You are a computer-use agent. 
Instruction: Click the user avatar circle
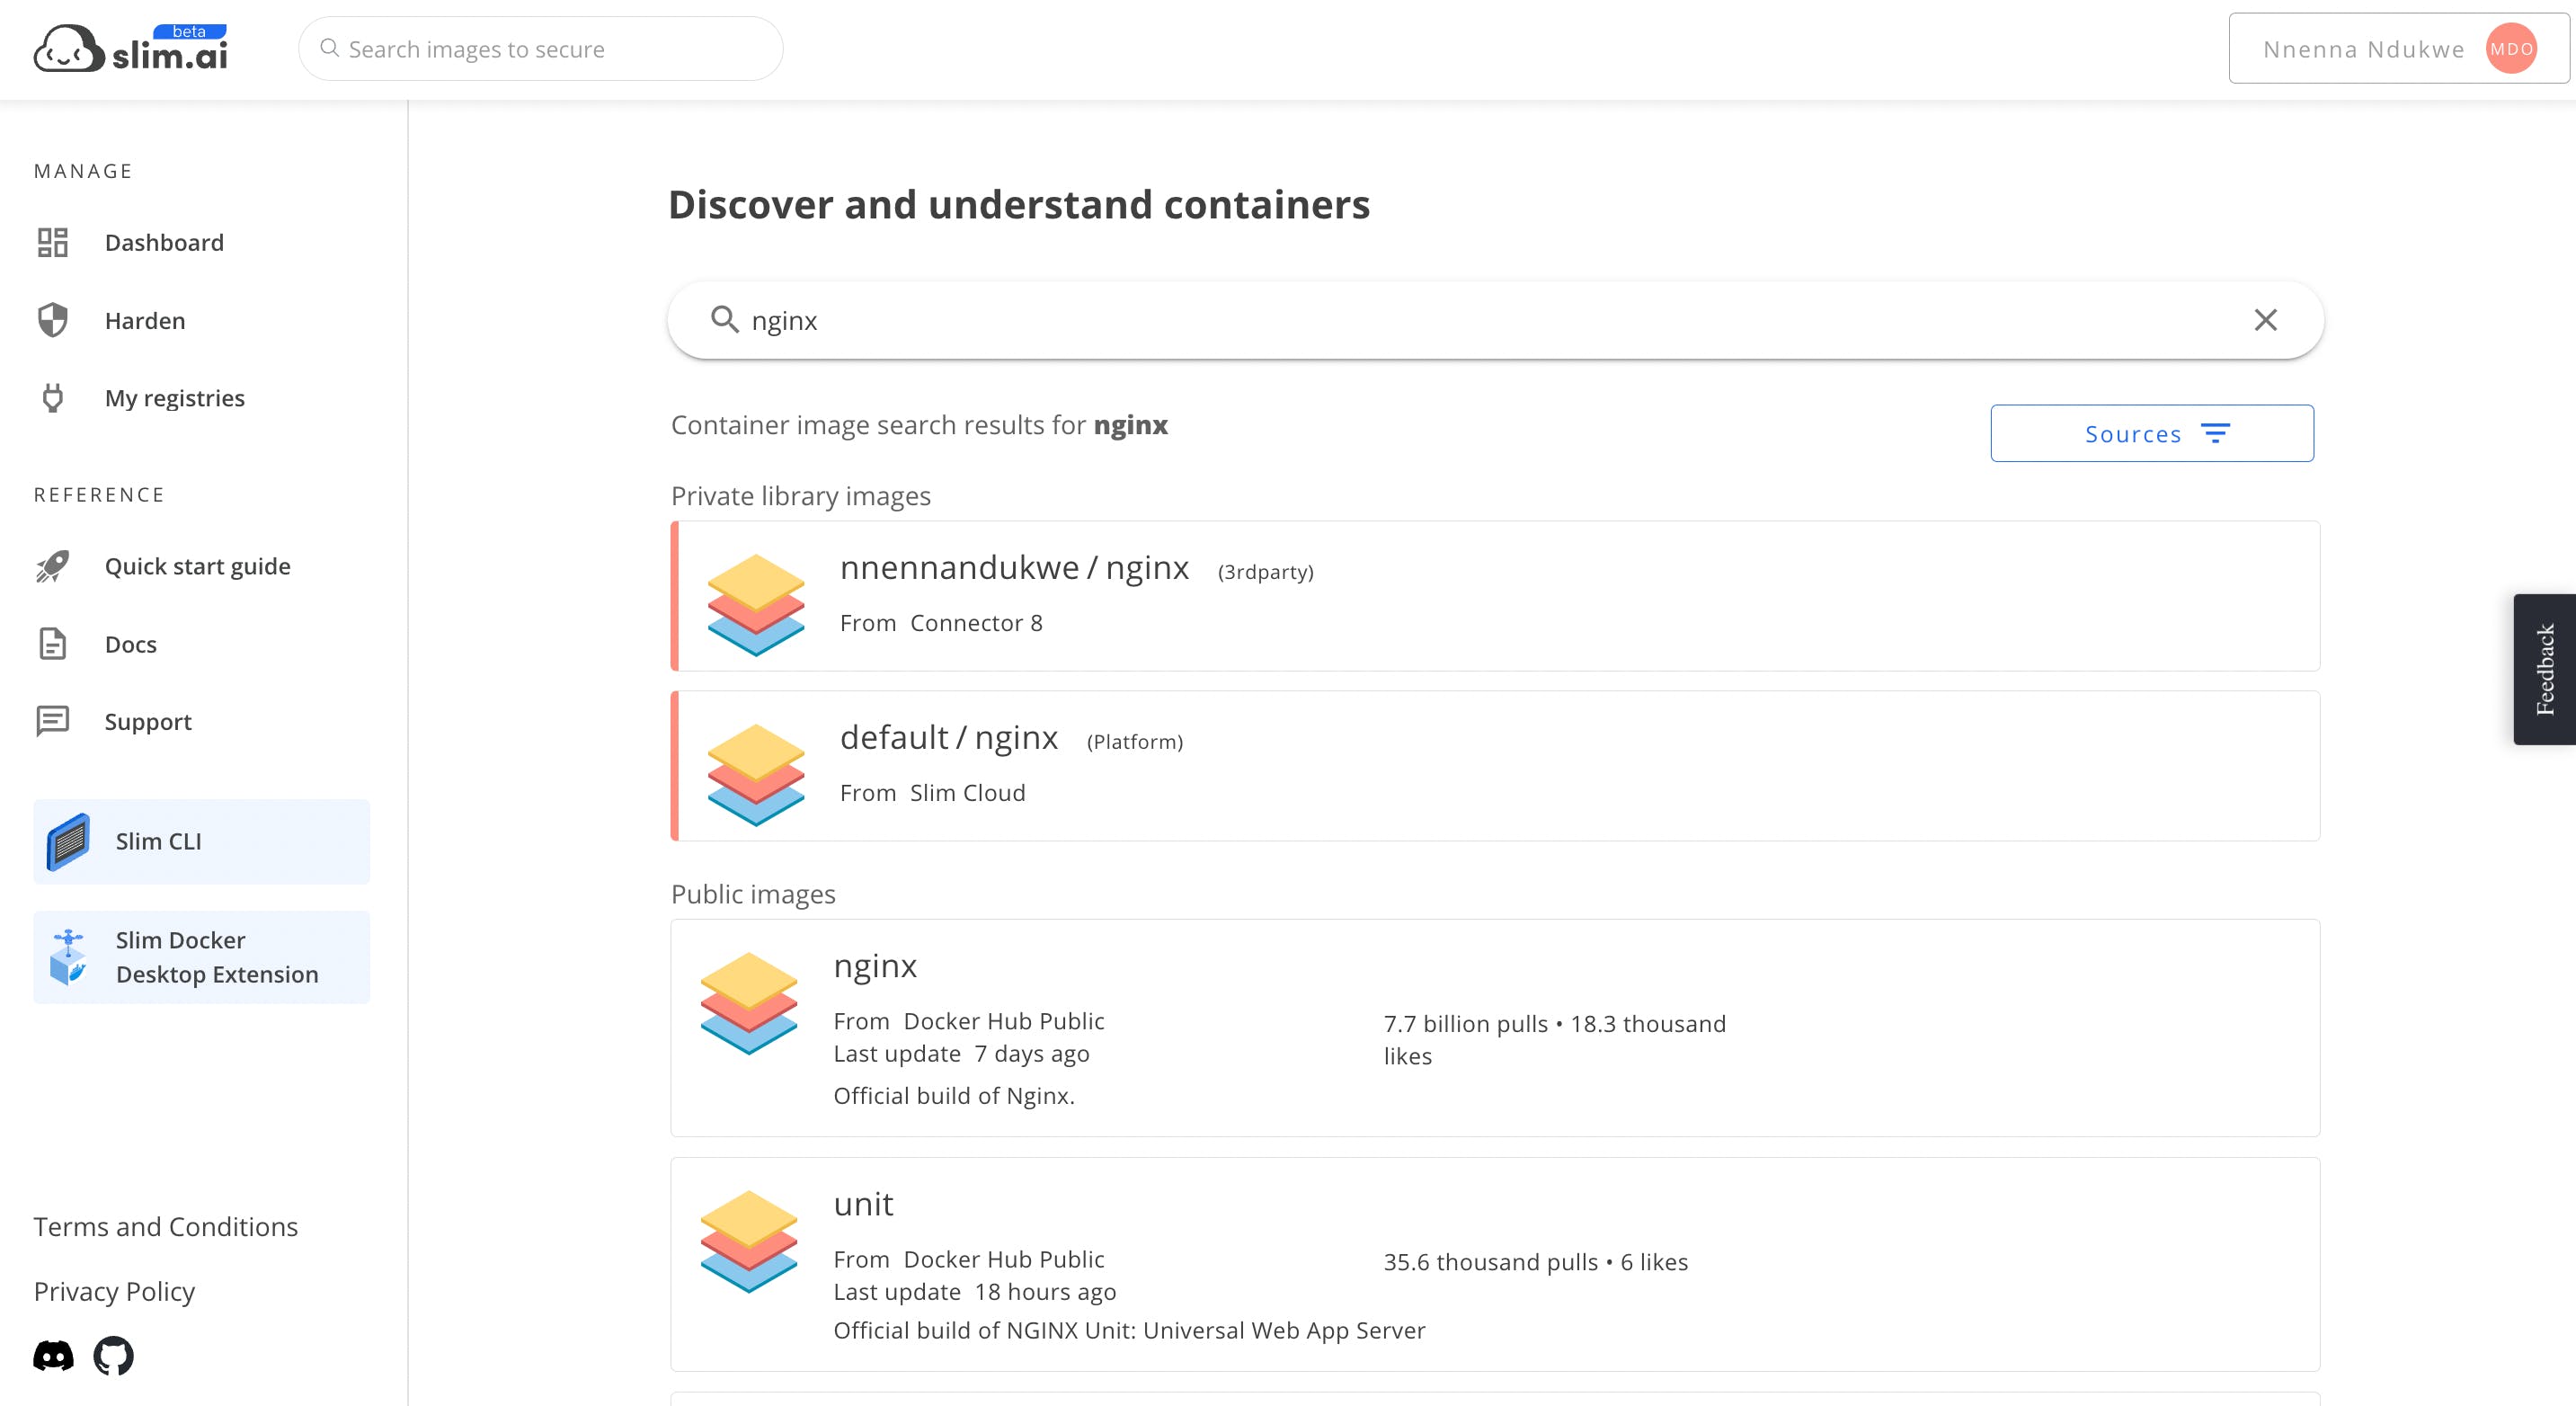click(2510, 49)
